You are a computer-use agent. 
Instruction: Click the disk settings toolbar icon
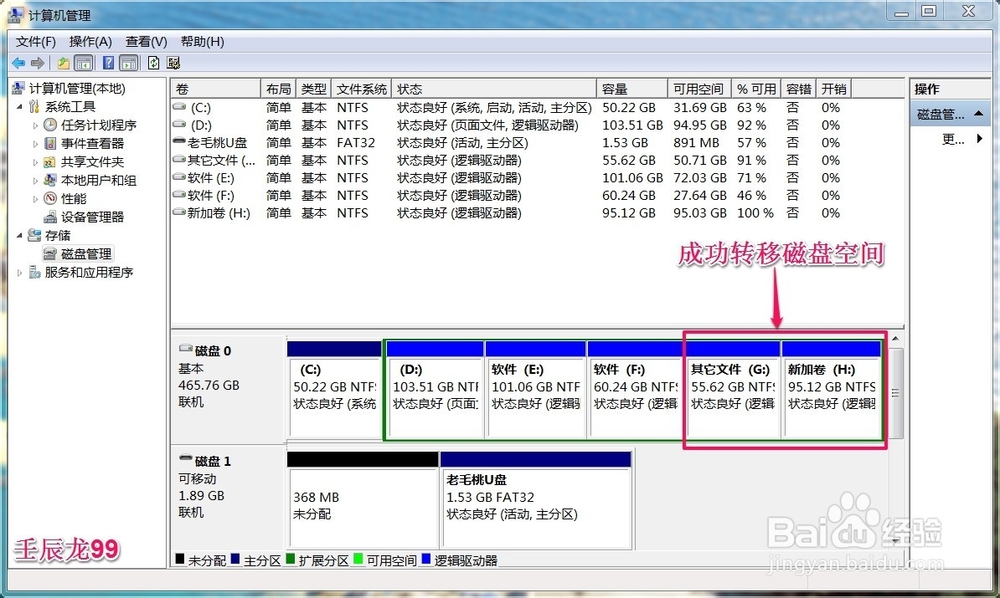173,63
